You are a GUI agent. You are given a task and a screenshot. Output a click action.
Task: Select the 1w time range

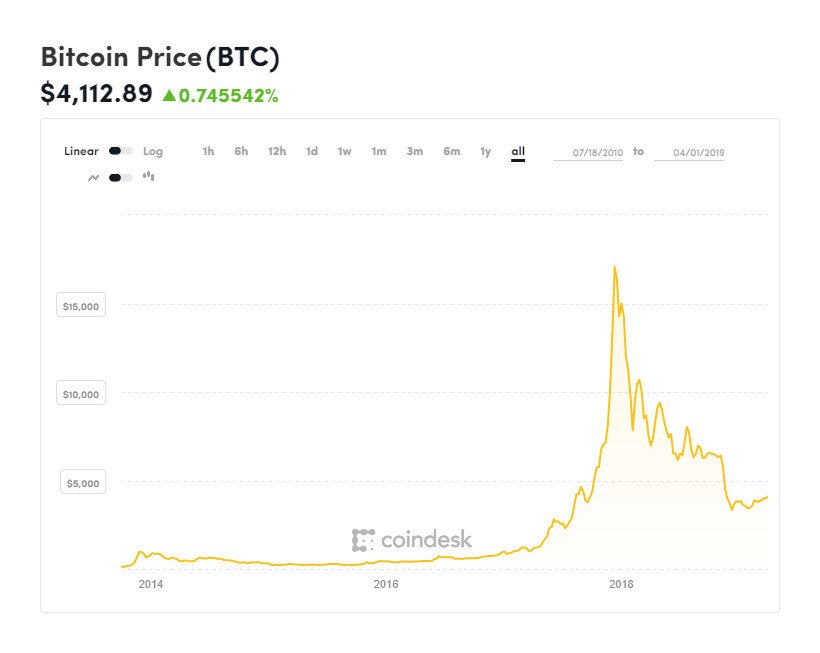344,151
